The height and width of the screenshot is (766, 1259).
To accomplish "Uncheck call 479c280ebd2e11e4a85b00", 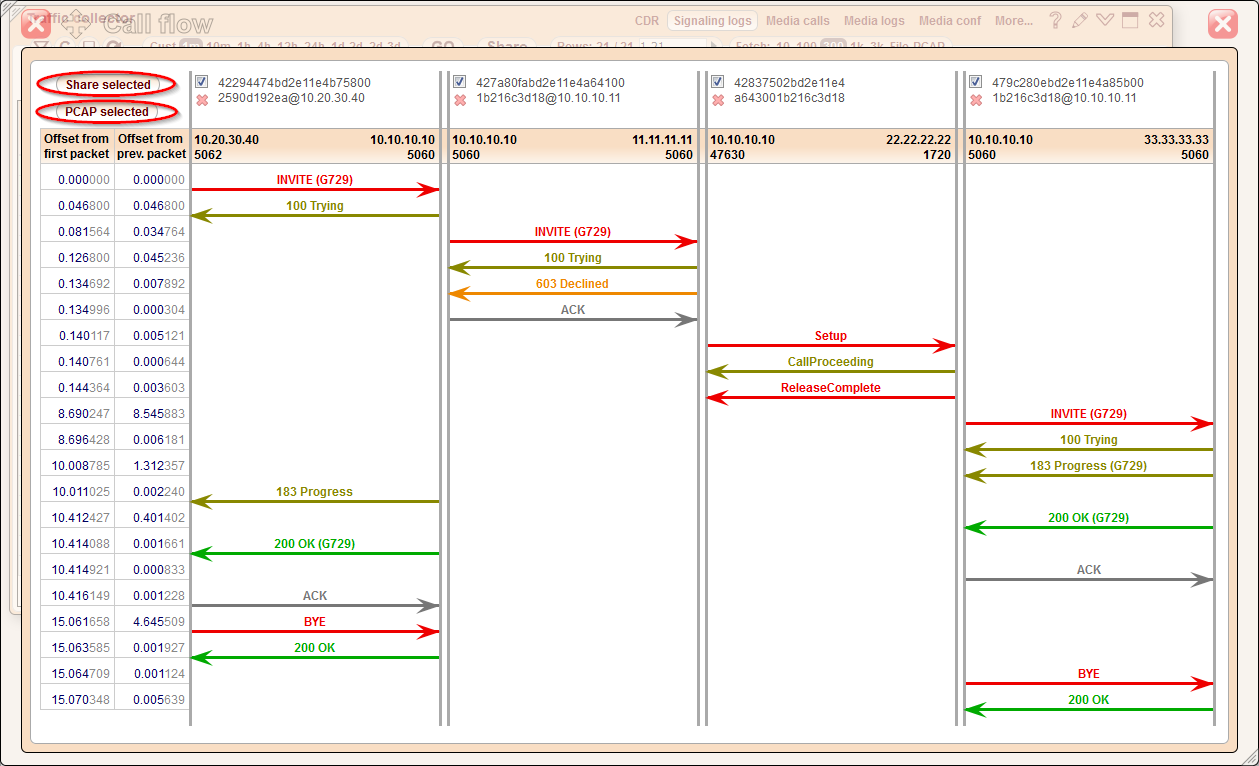I will coord(975,82).
